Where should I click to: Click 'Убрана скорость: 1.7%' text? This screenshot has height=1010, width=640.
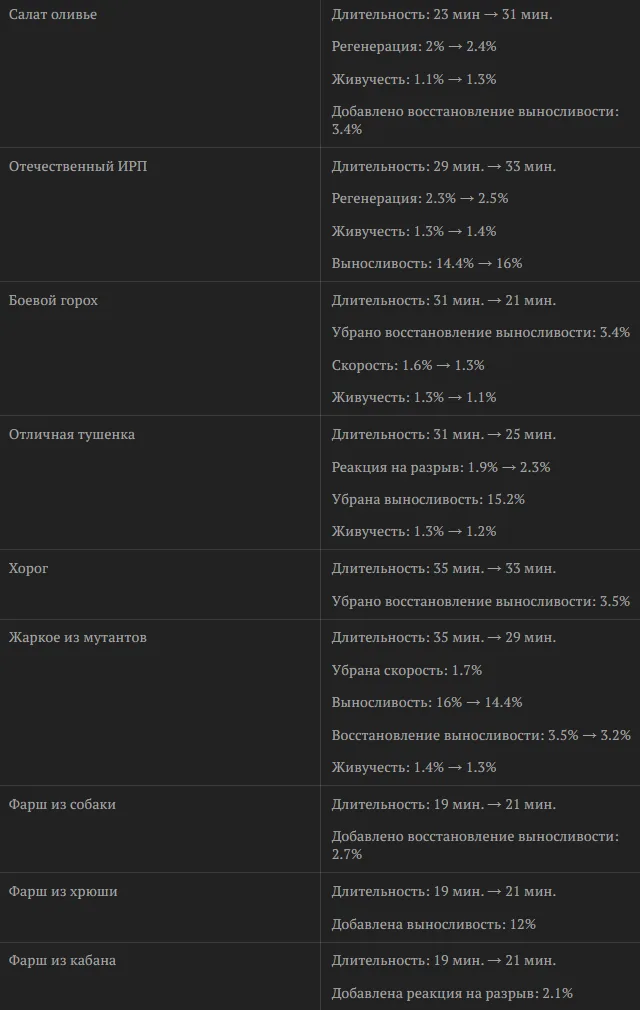[x=407, y=671]
